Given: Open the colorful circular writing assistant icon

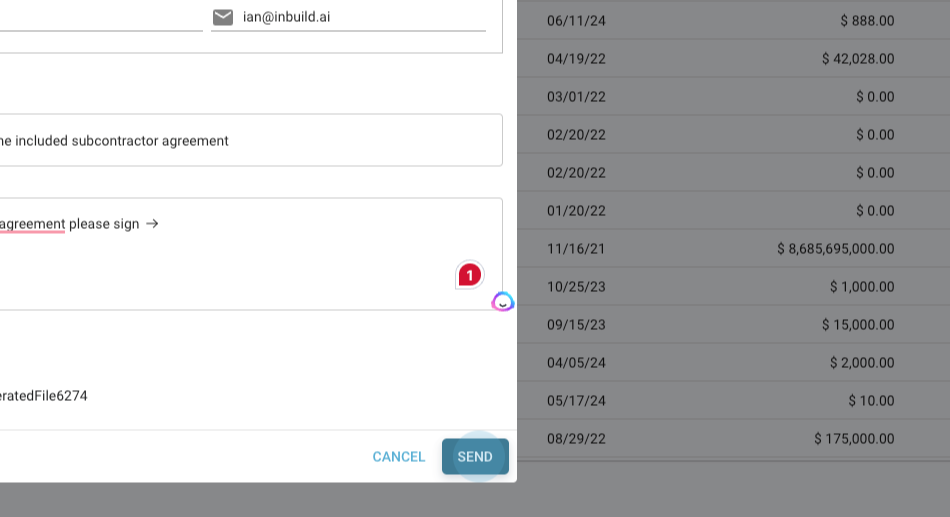Looking at the screenshot, I should [503, 301].
